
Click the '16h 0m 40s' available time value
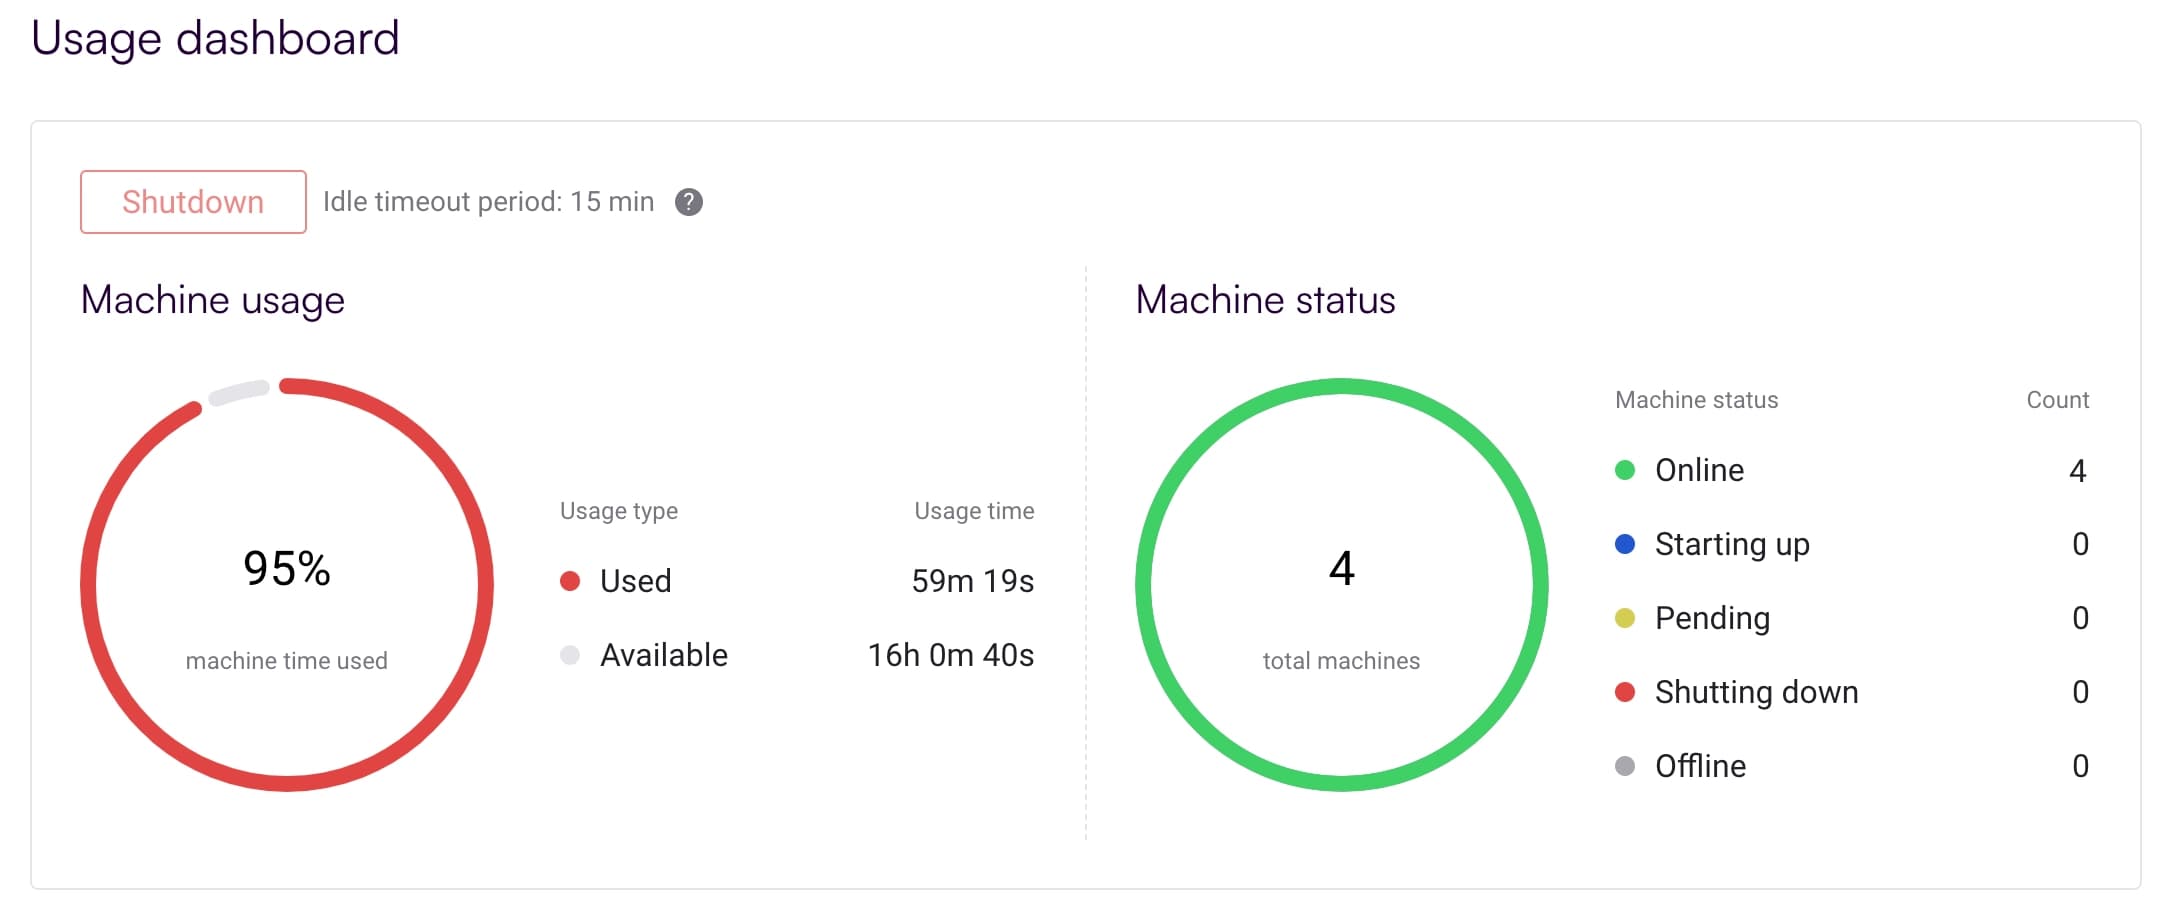pyautogui.click(x=951, y=655)
